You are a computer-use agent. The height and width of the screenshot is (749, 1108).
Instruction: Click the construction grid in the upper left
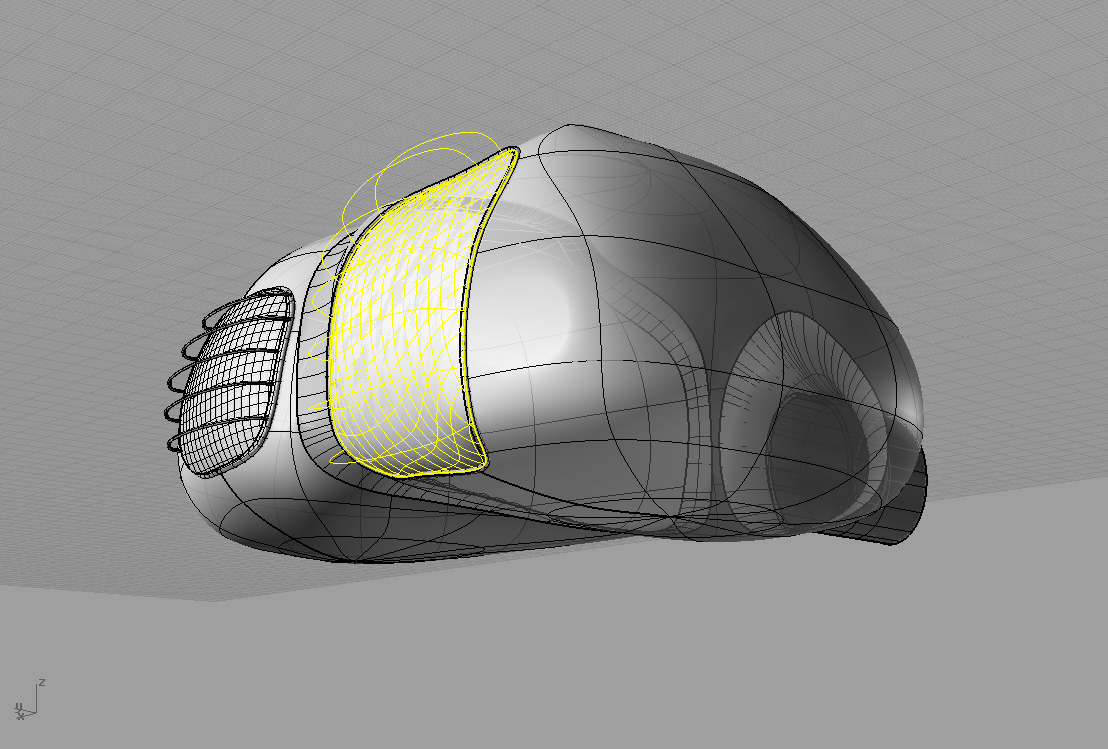[x=120, y=100]
